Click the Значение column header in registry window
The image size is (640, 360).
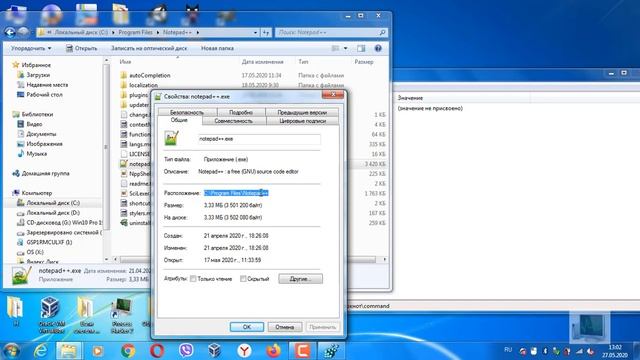tap(410, 98)
